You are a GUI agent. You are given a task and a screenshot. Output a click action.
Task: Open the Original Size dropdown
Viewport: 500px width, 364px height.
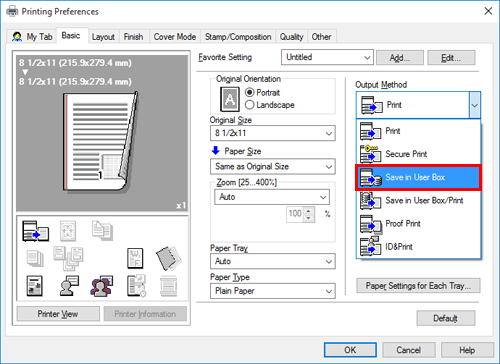[273, 133]
